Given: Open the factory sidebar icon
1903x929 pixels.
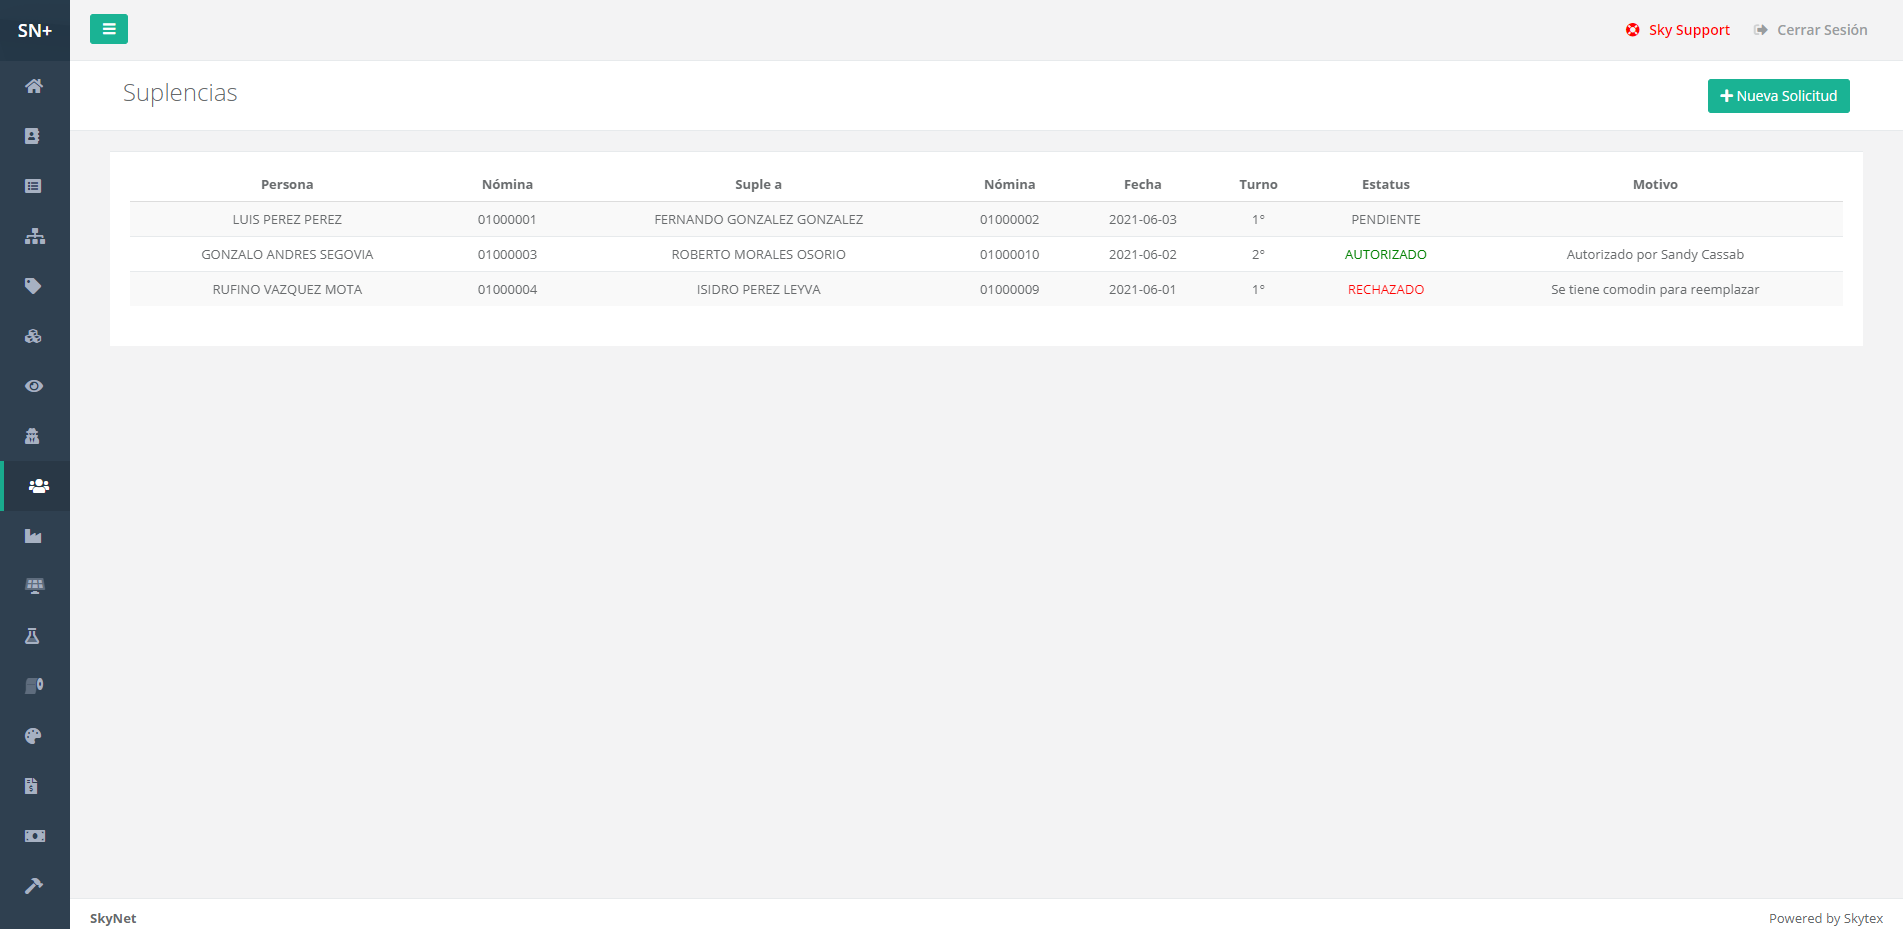Looking at the screenshot, I should pos(34,536).
